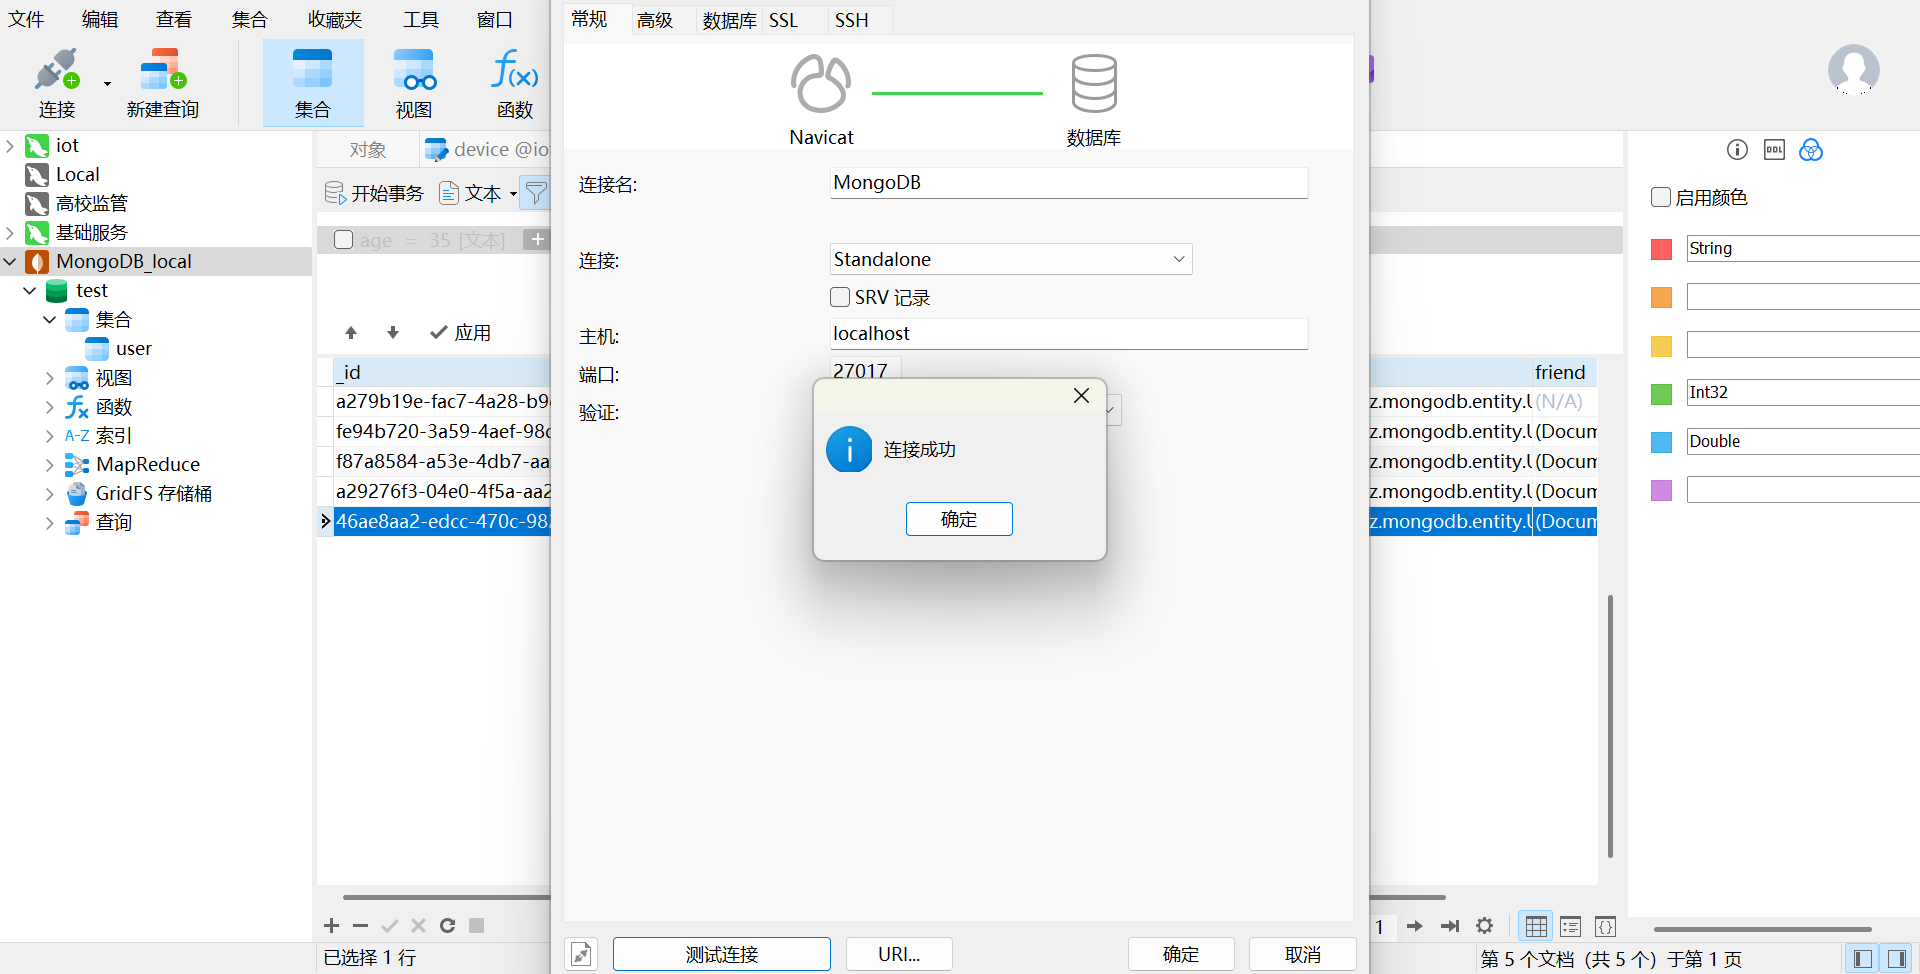
Task: Delete document with minus icon
Action: click(361, 926)
